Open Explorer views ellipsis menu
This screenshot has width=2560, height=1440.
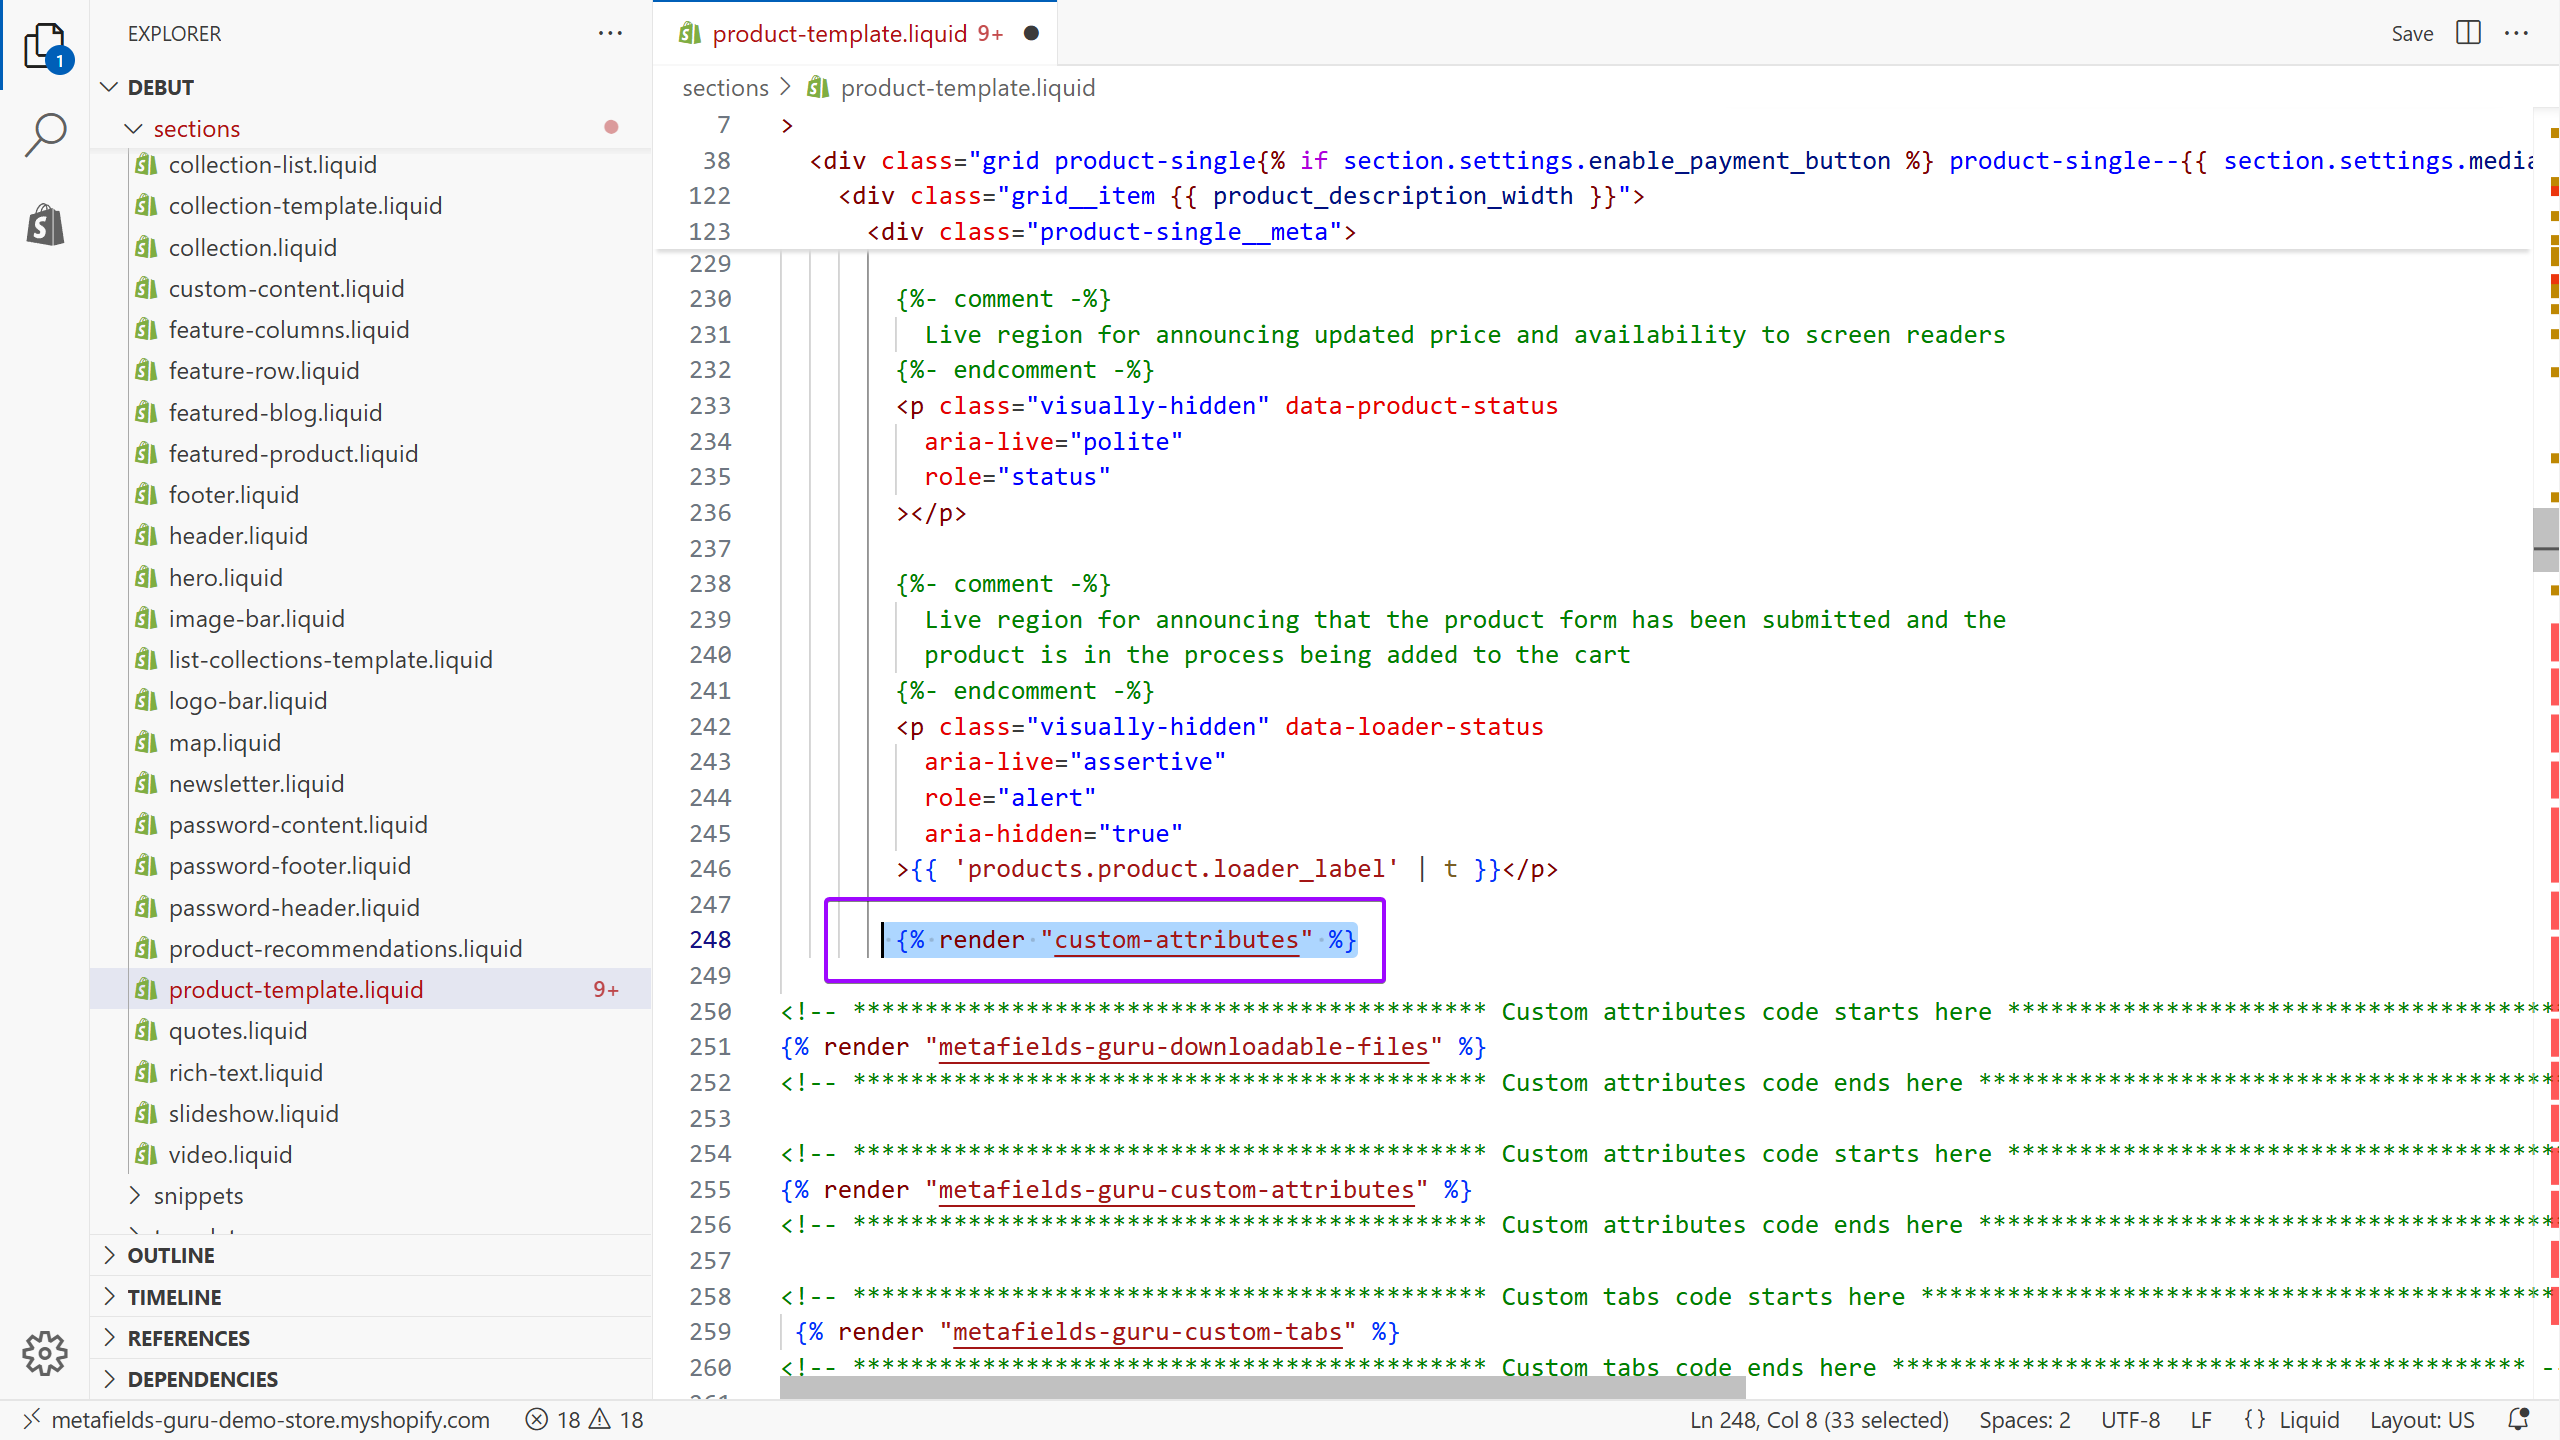coord(610,33)
